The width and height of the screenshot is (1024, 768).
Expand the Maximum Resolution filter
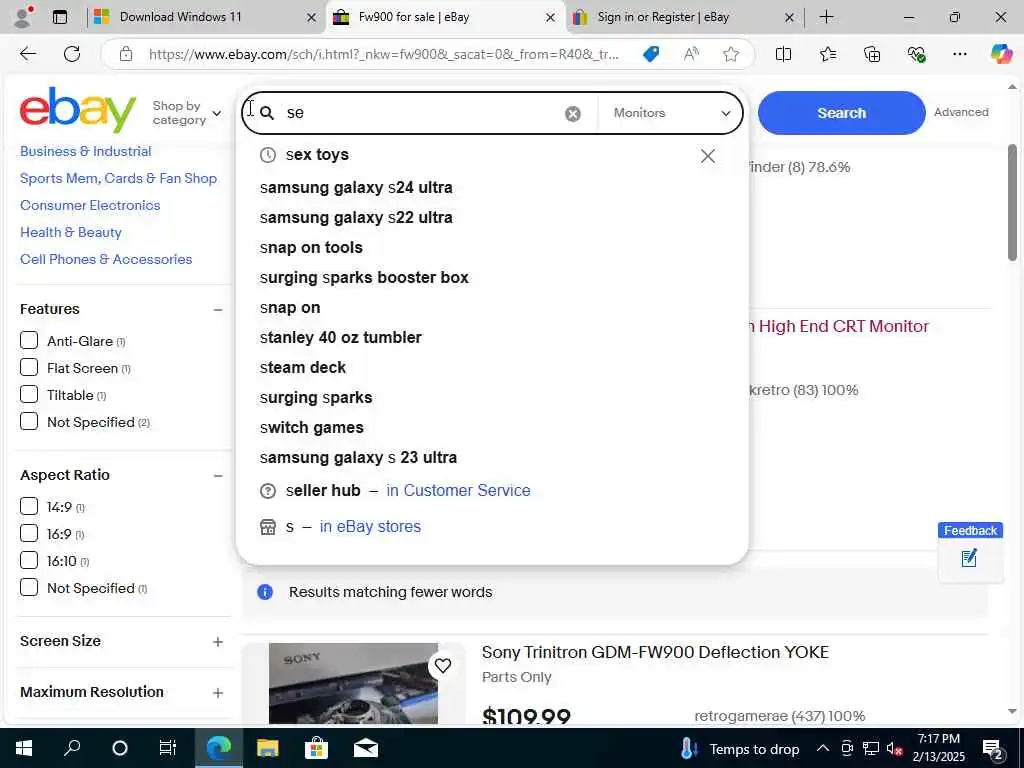click(x=218, y=692)
